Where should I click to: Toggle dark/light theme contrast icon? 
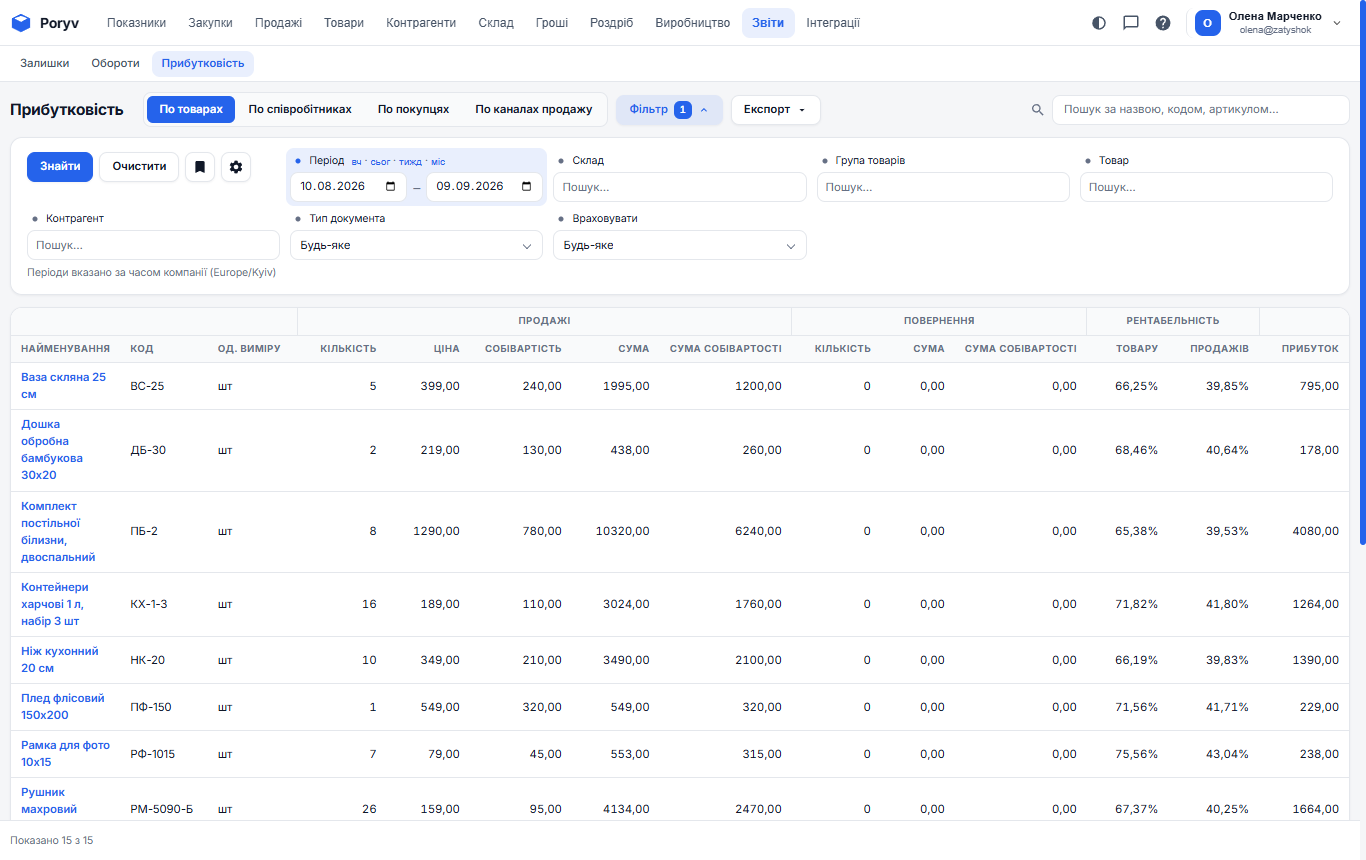[x=1099, y=23]
